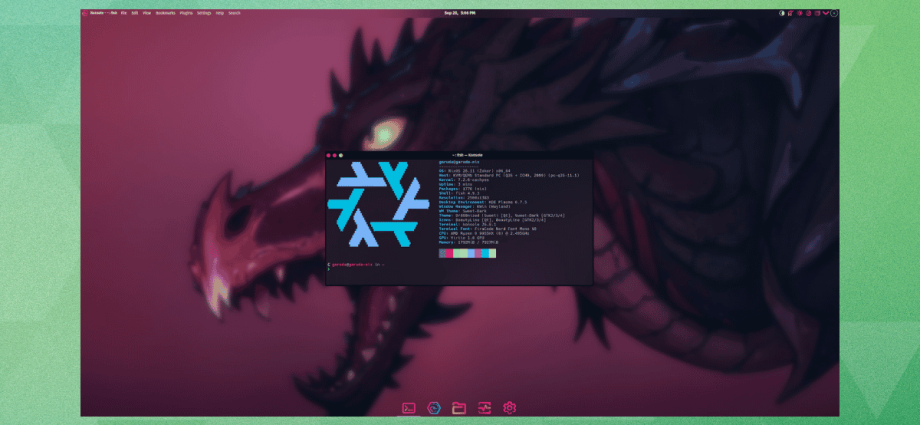Click the Desktop Environment line
Image resolution: width=920 pixels, height=425 pixels.
pyautogui.click(x=483, y=203)
